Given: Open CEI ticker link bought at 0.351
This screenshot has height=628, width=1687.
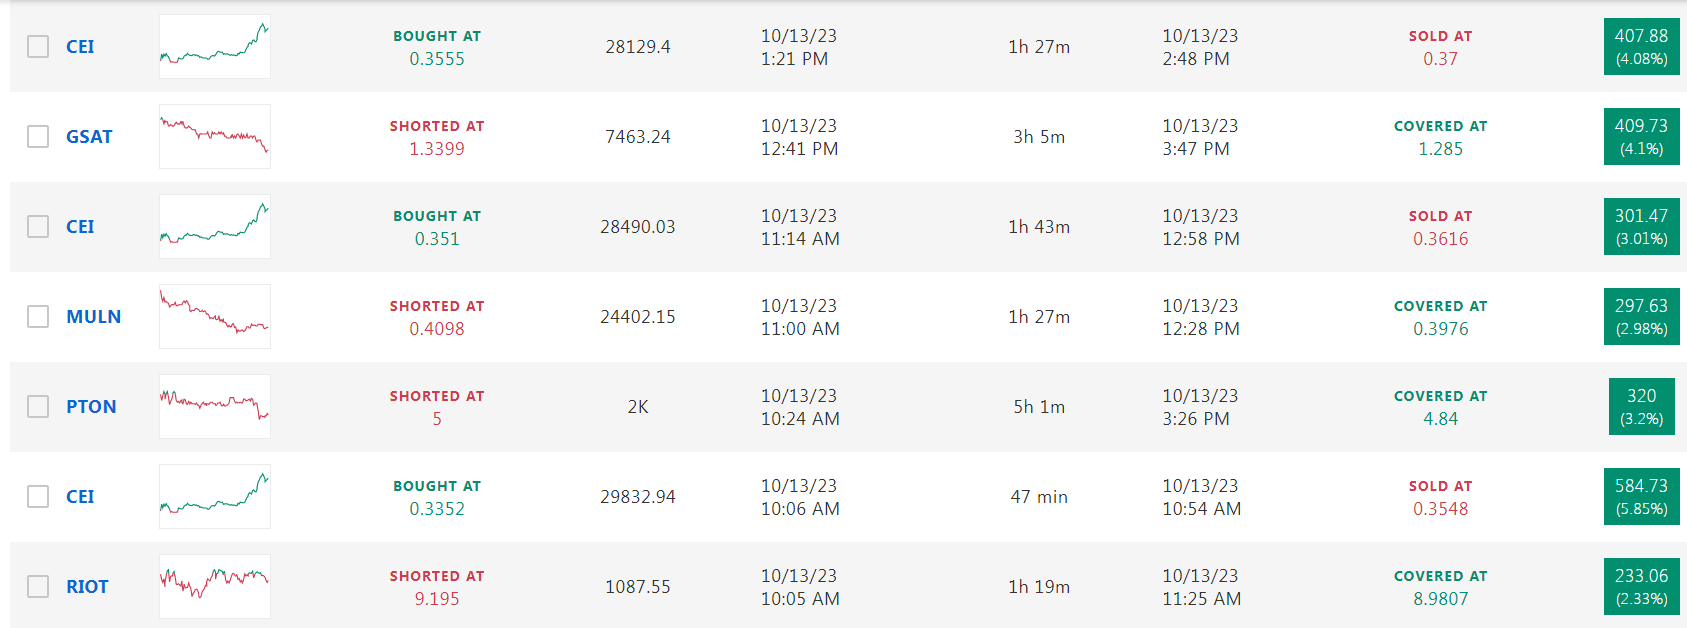Looking at the screenshot, I should 80,227.
